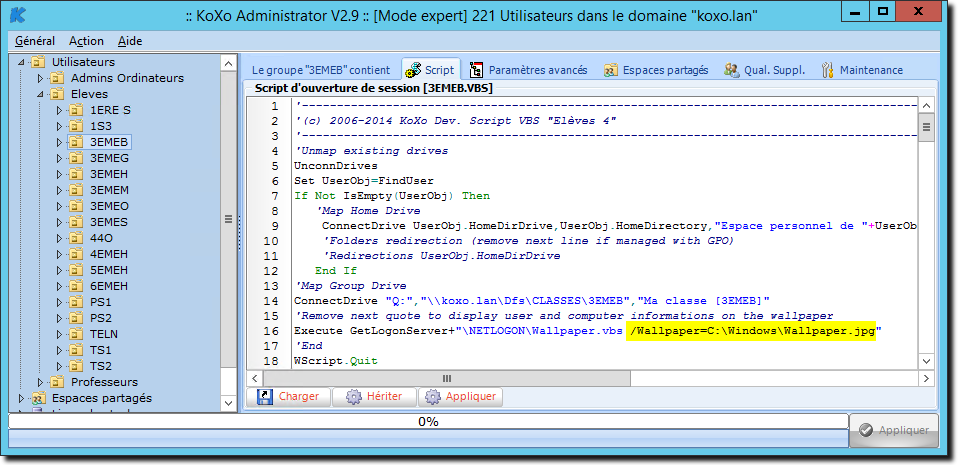958x465 pixels.
Task: Click the 3EMEG folder icon
Action: pos(76,158)
